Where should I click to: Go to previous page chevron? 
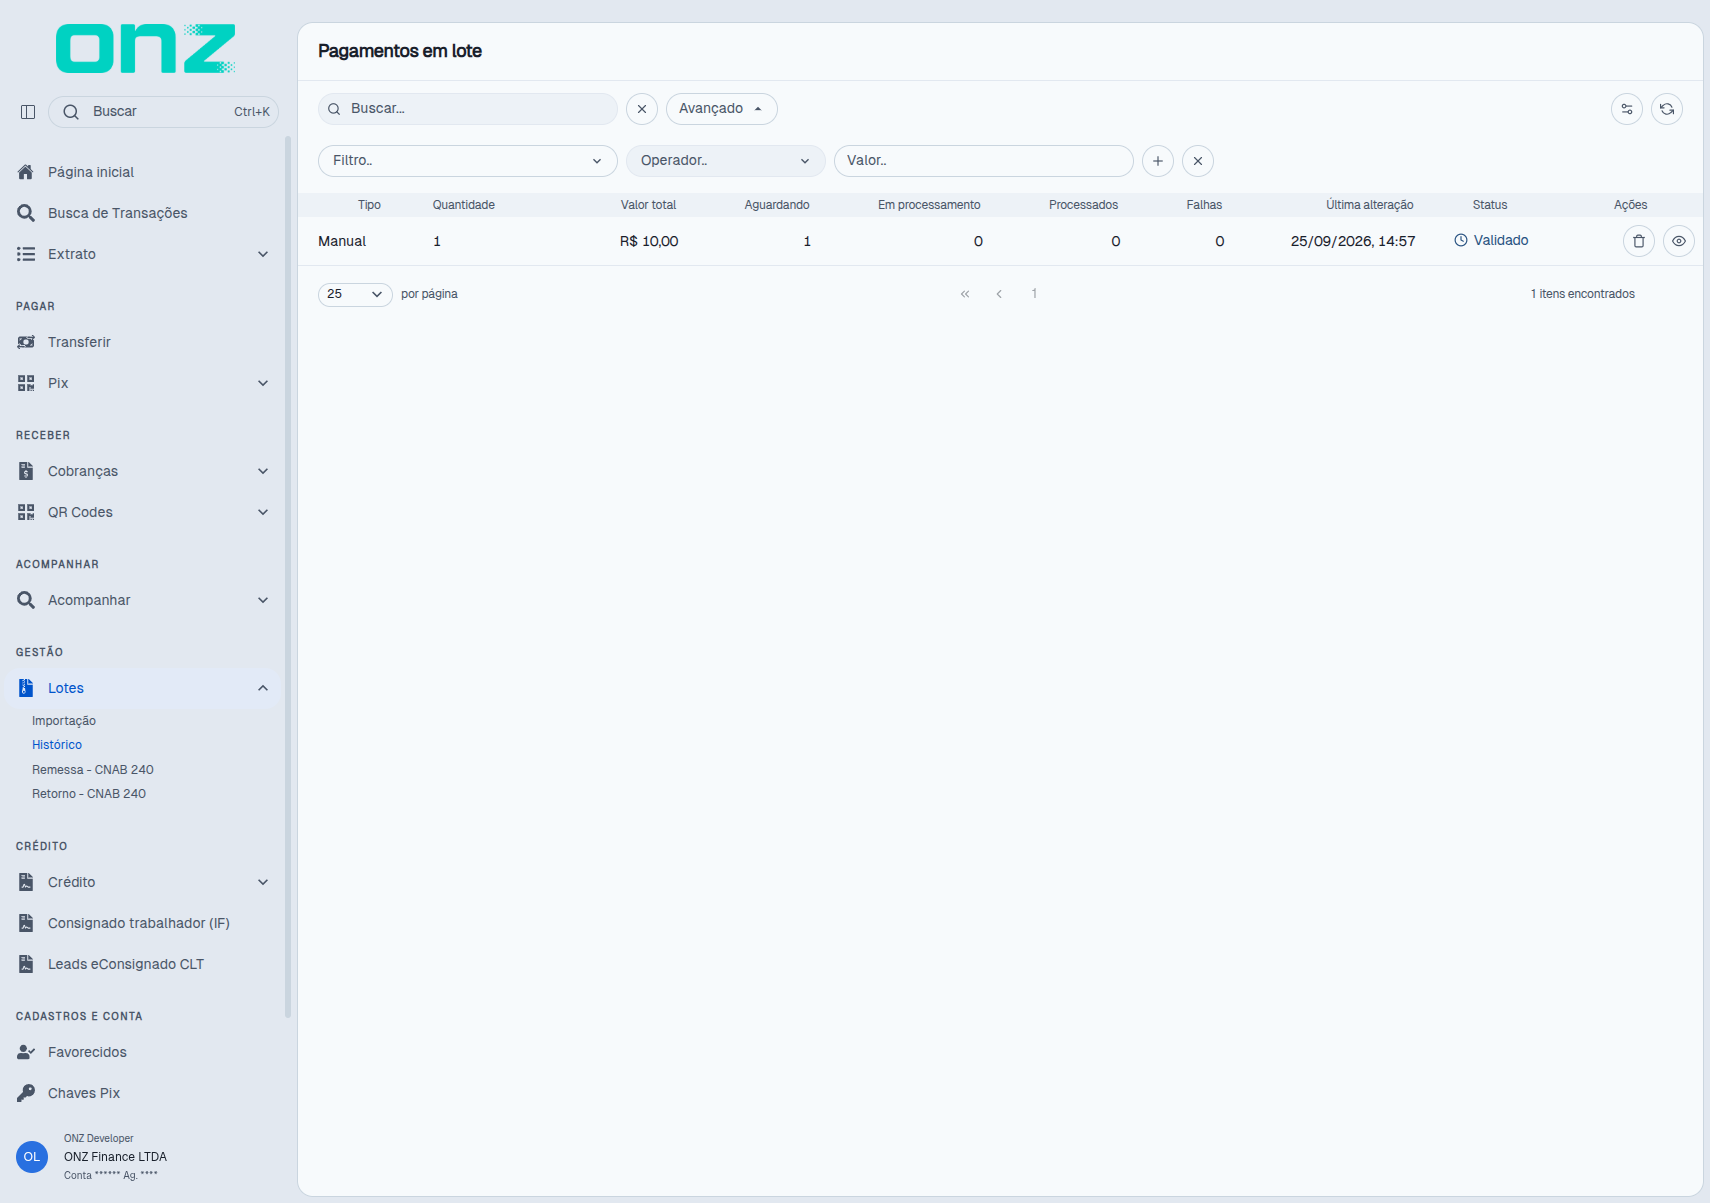(999, 294)
